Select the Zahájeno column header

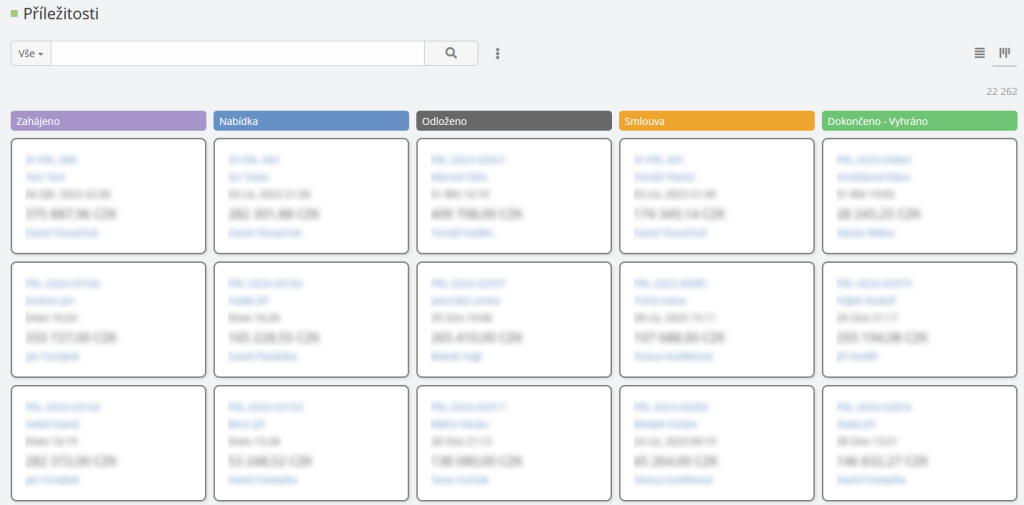(x=108, y=121)
